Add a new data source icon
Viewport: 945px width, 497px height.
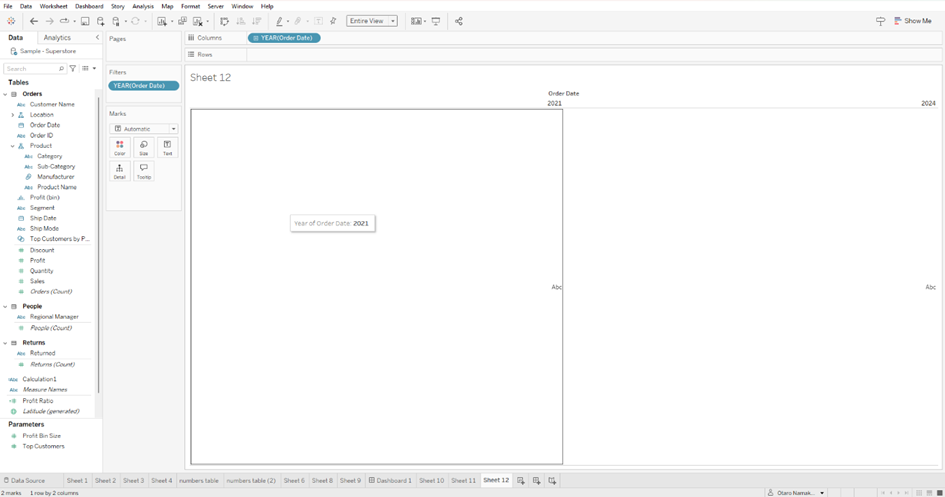(101, 21)
